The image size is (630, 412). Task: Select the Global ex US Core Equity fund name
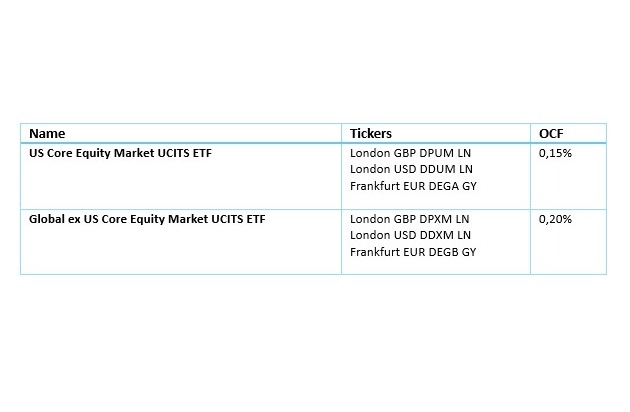point(147,218)
